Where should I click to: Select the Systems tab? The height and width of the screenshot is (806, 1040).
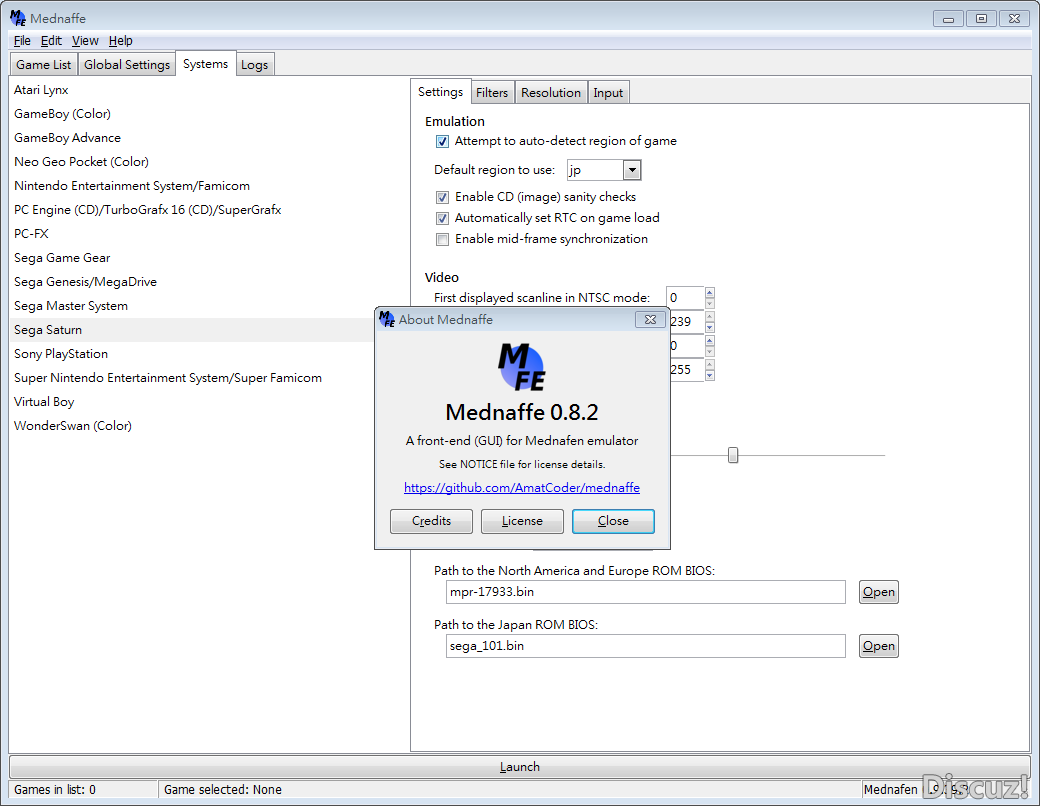[x=206, y=64]
